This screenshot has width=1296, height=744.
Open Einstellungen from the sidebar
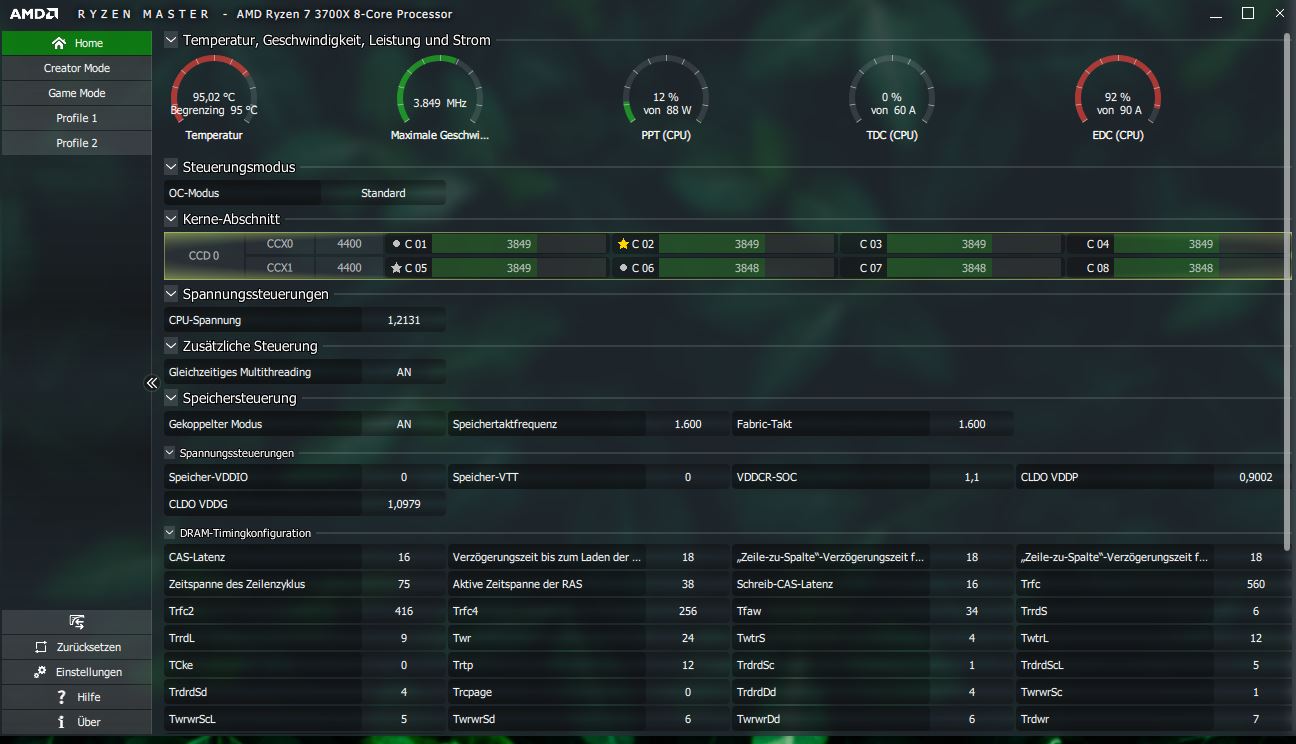click(x=76, y=672)
